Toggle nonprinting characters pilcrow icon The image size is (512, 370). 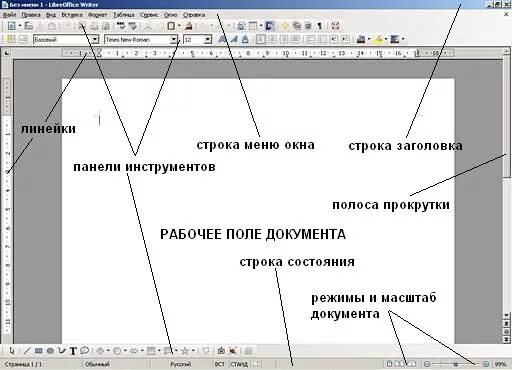coord(320,26)
